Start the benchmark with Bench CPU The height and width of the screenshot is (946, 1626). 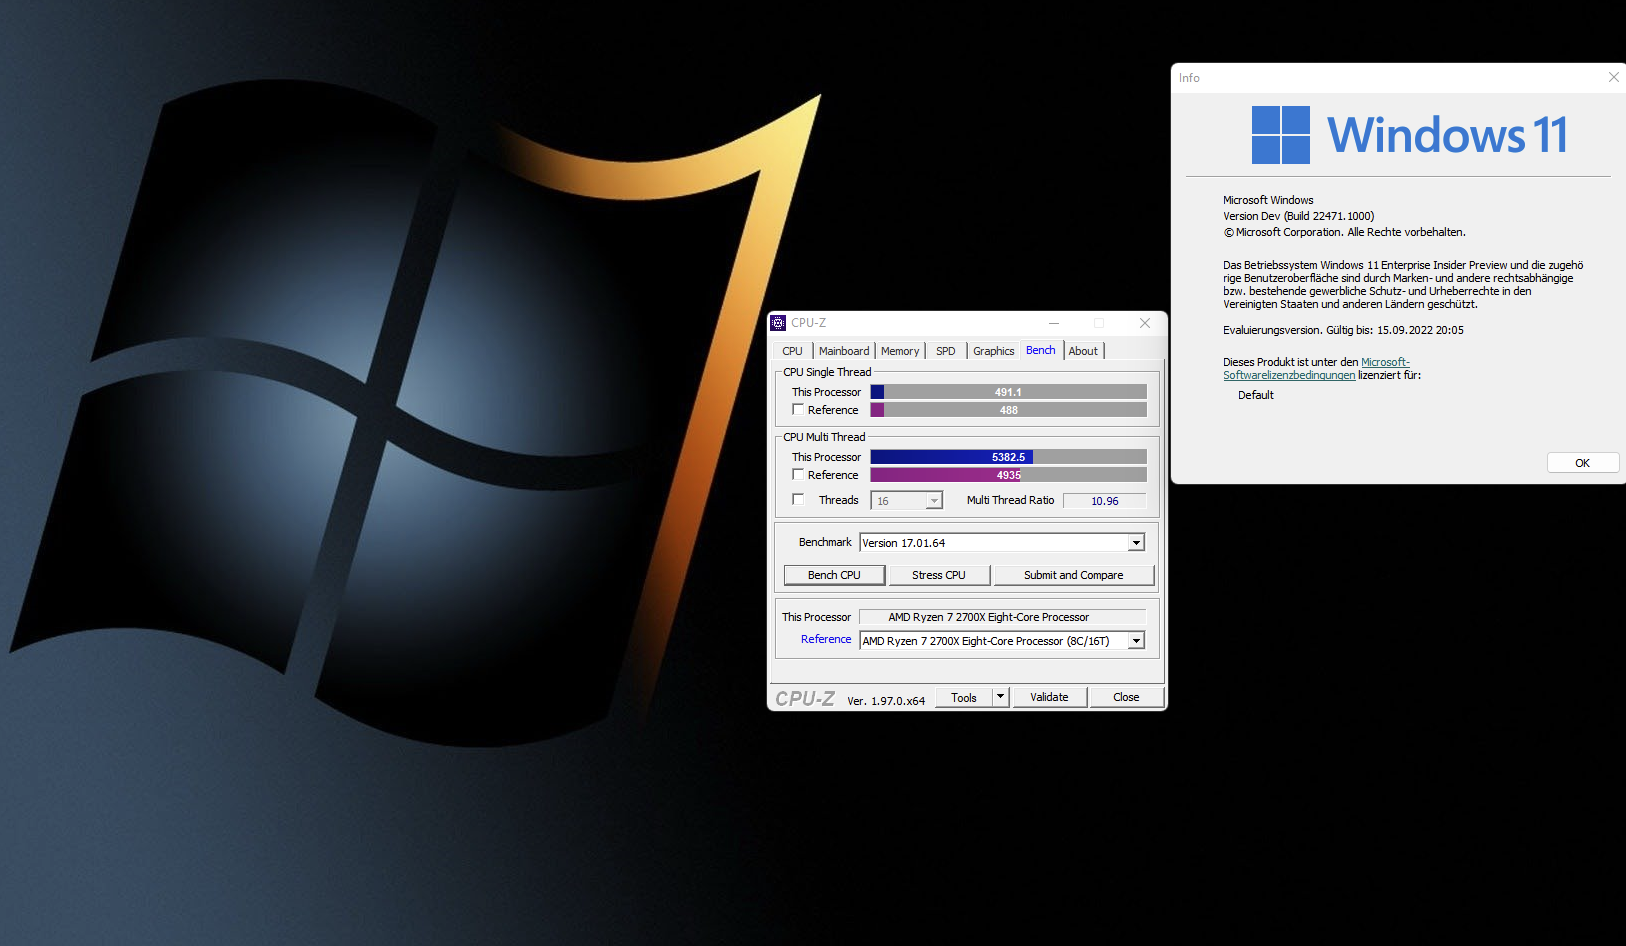click(x=834, y=575)
